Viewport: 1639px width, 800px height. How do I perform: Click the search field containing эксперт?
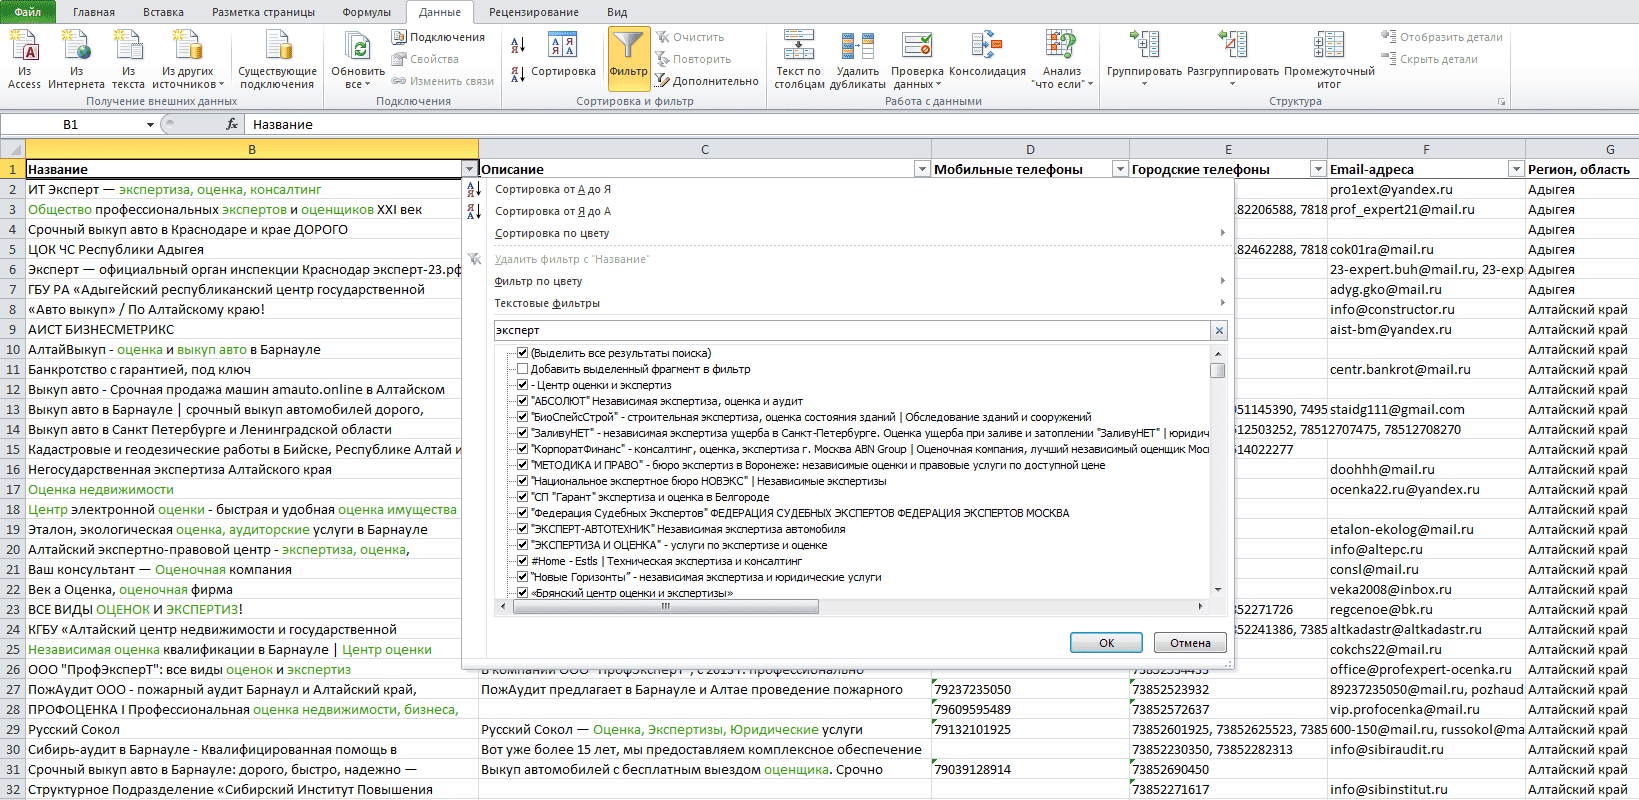coord(852,330)
